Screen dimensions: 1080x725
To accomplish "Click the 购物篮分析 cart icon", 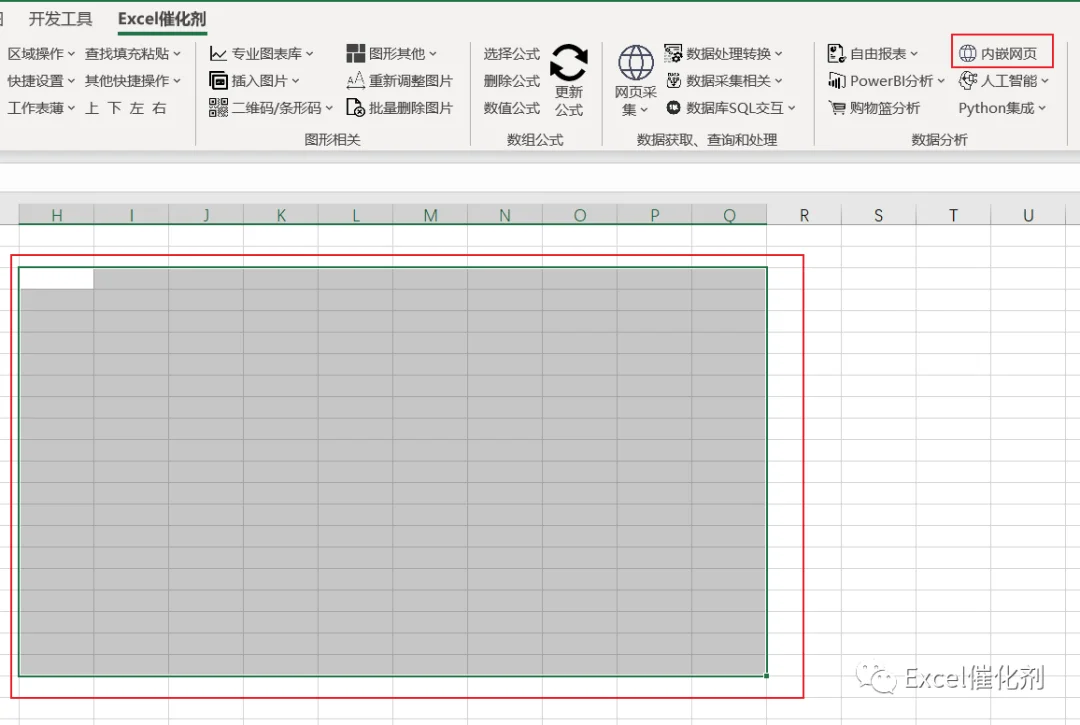I will point(836,108).
